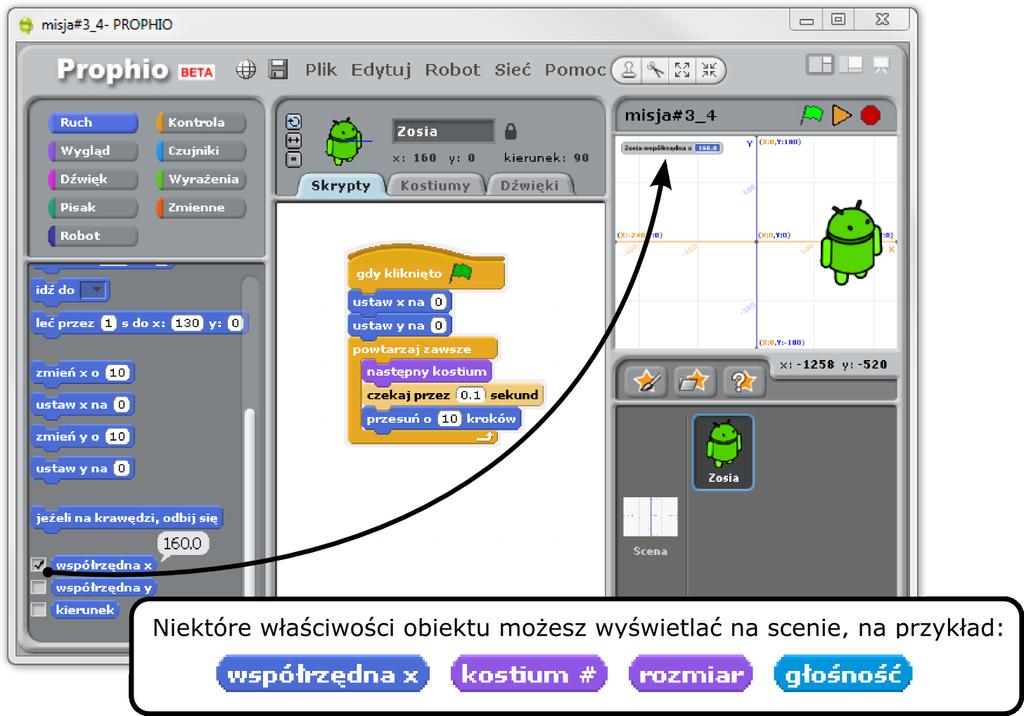Open the Wygląd block category
The width and height of the screenshot is (1024, 716).
click(93, 151)
